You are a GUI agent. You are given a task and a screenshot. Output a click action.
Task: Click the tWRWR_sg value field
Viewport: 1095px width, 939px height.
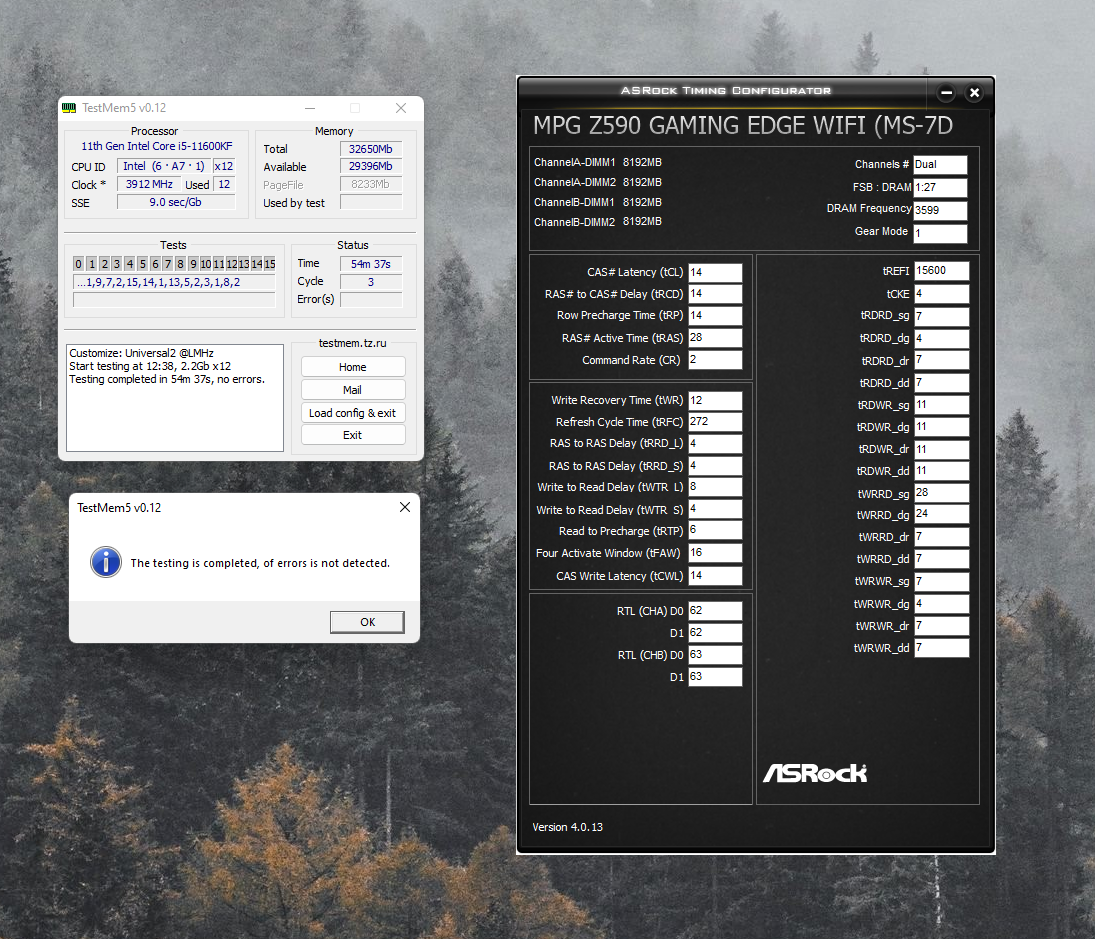(941, 582)
